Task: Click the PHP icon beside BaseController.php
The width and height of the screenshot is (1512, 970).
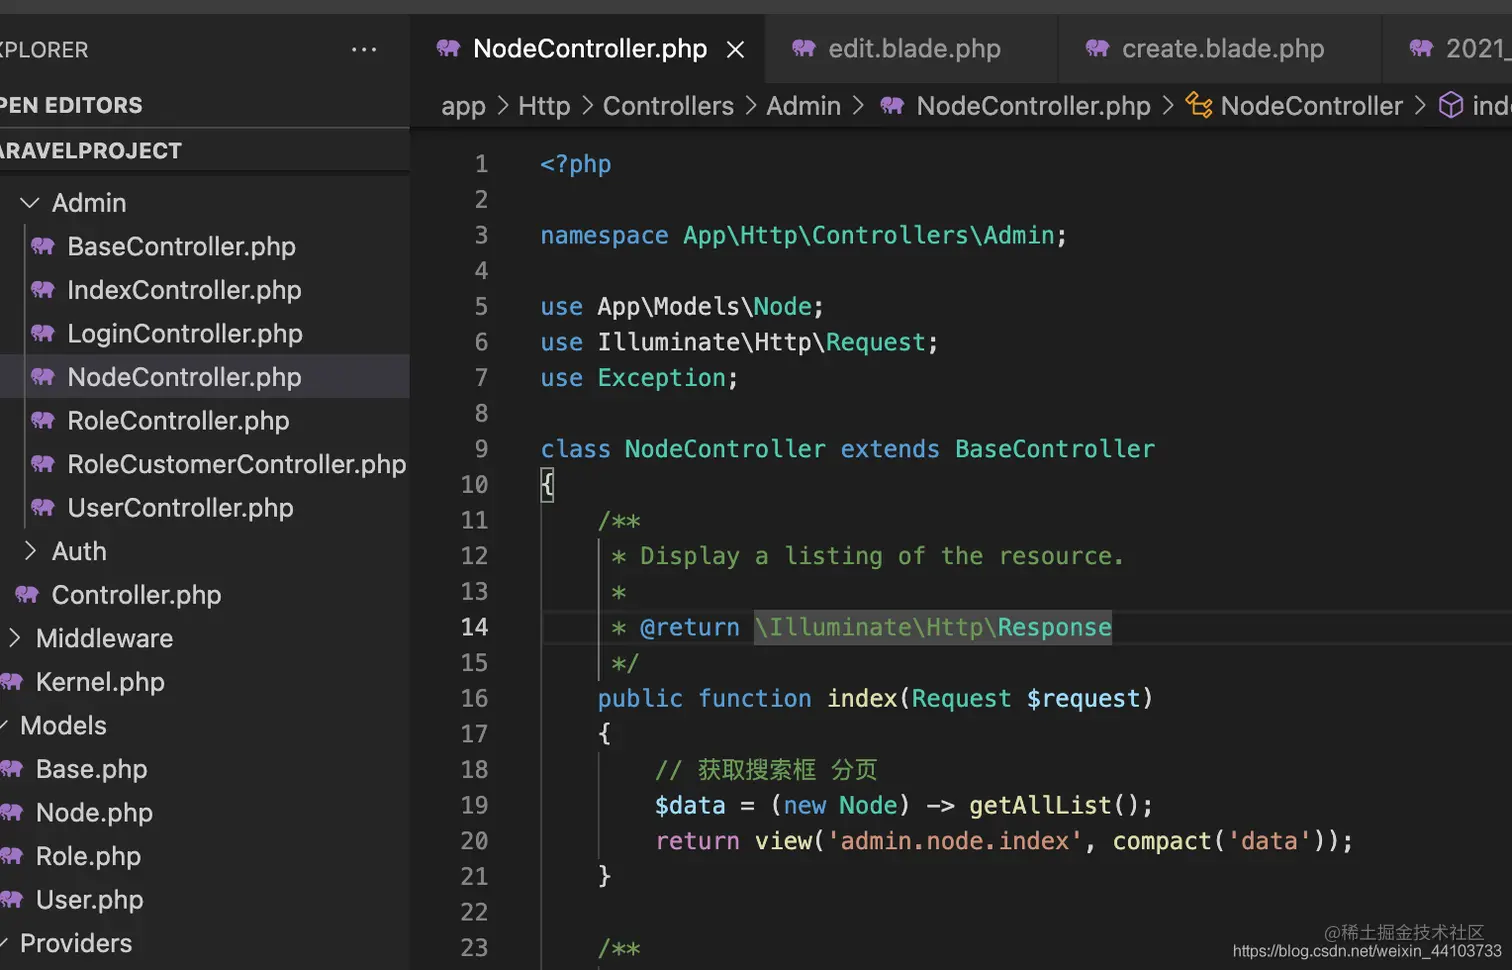Action: (42, 246)
